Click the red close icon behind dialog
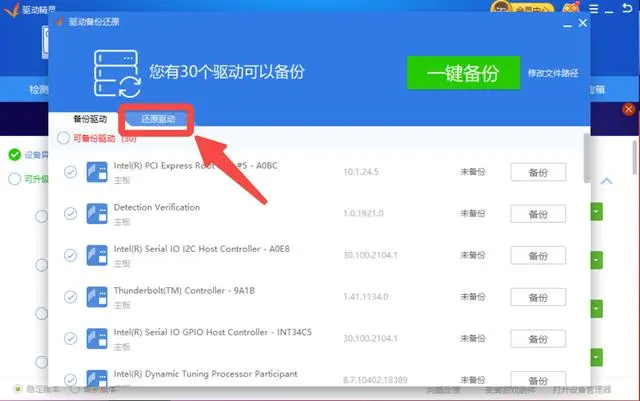 [629, 109]
